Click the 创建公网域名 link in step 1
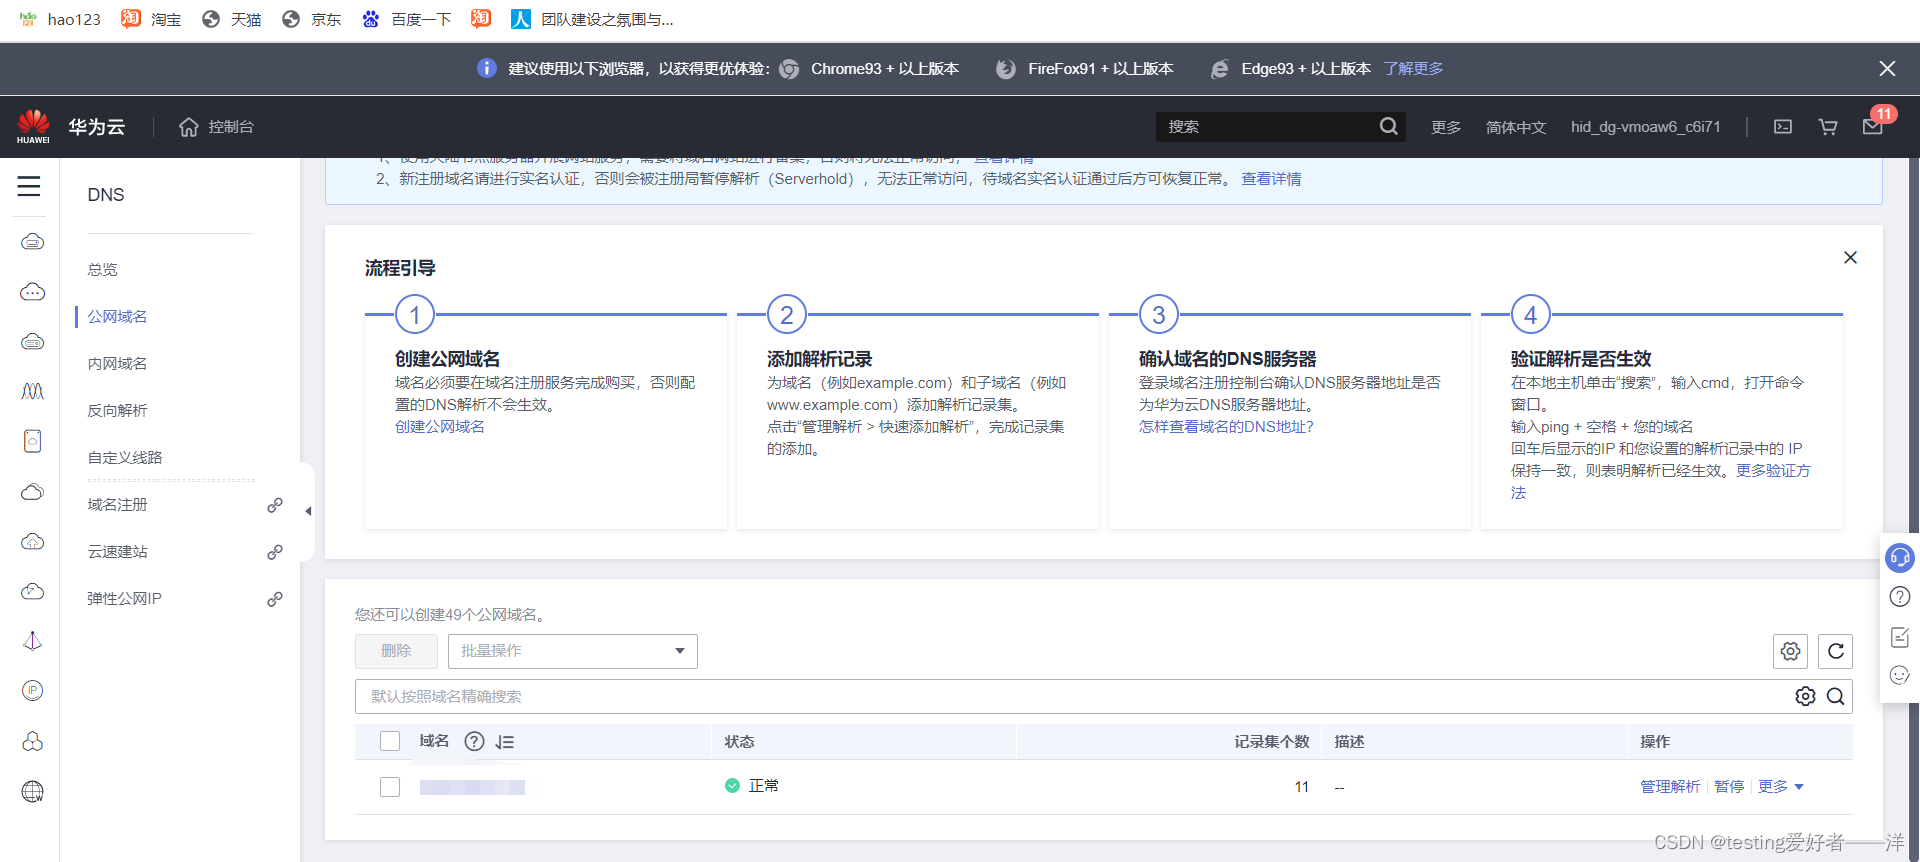Image resolution: width=1920 pixels, height=862 pixels. 440,427
